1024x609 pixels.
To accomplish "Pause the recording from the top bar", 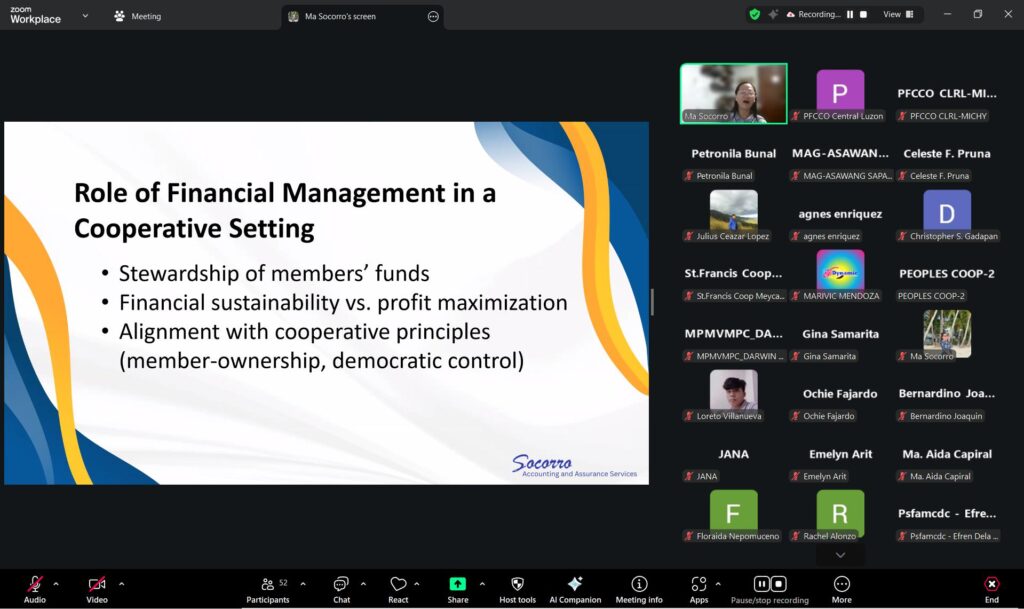I will click(x=850, y=15).
